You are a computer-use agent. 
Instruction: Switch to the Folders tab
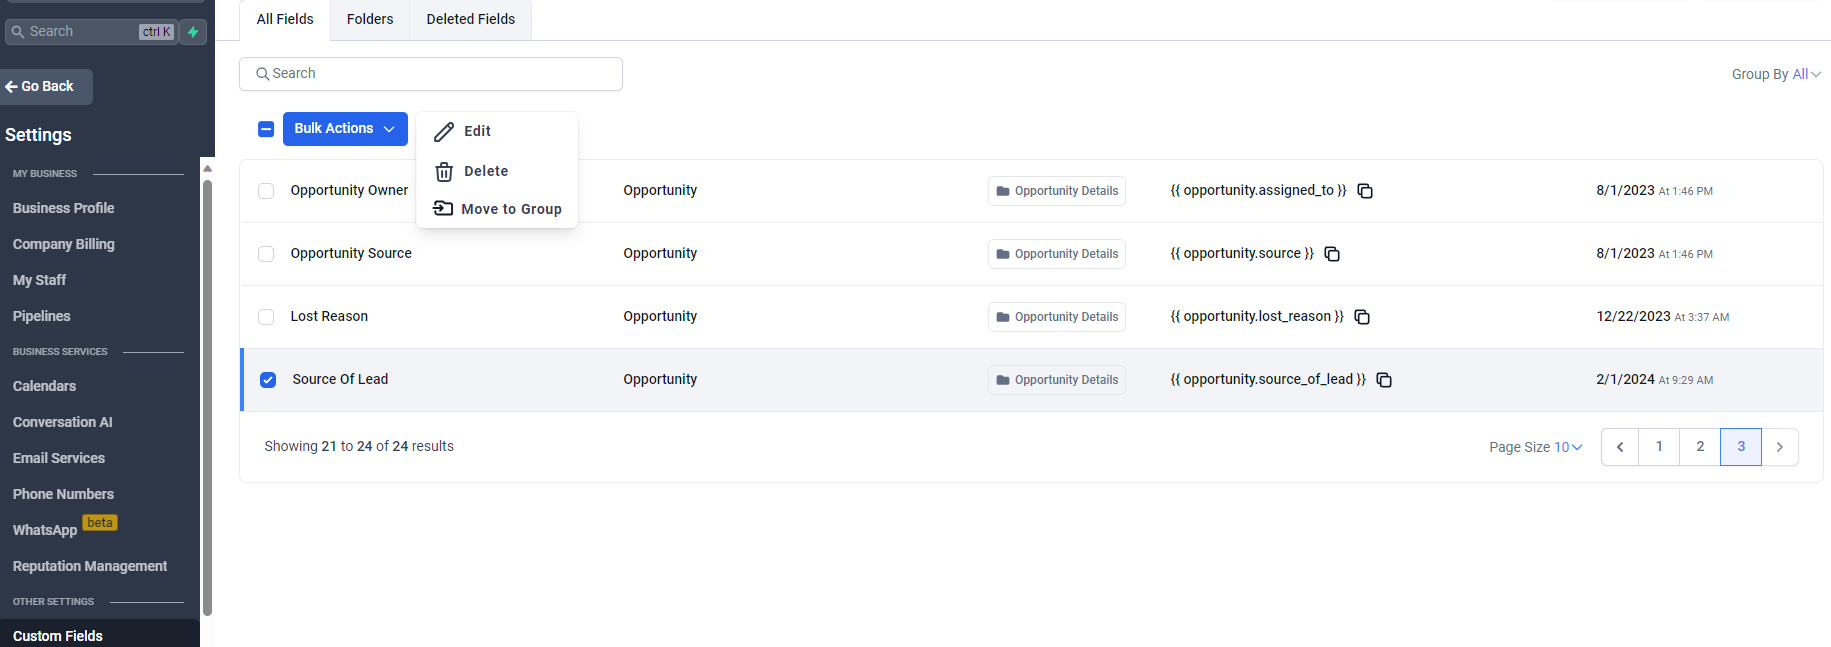click(370, 20)
